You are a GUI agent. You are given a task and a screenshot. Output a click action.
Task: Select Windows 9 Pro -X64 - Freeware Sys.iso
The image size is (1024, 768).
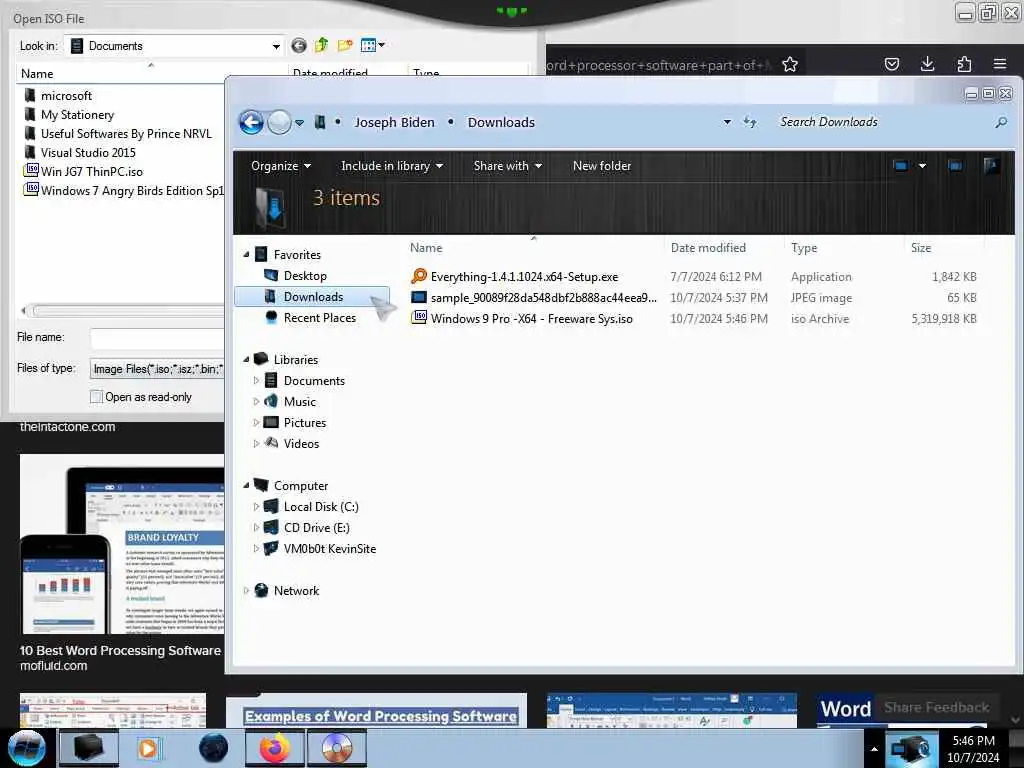tap(532, 319)
